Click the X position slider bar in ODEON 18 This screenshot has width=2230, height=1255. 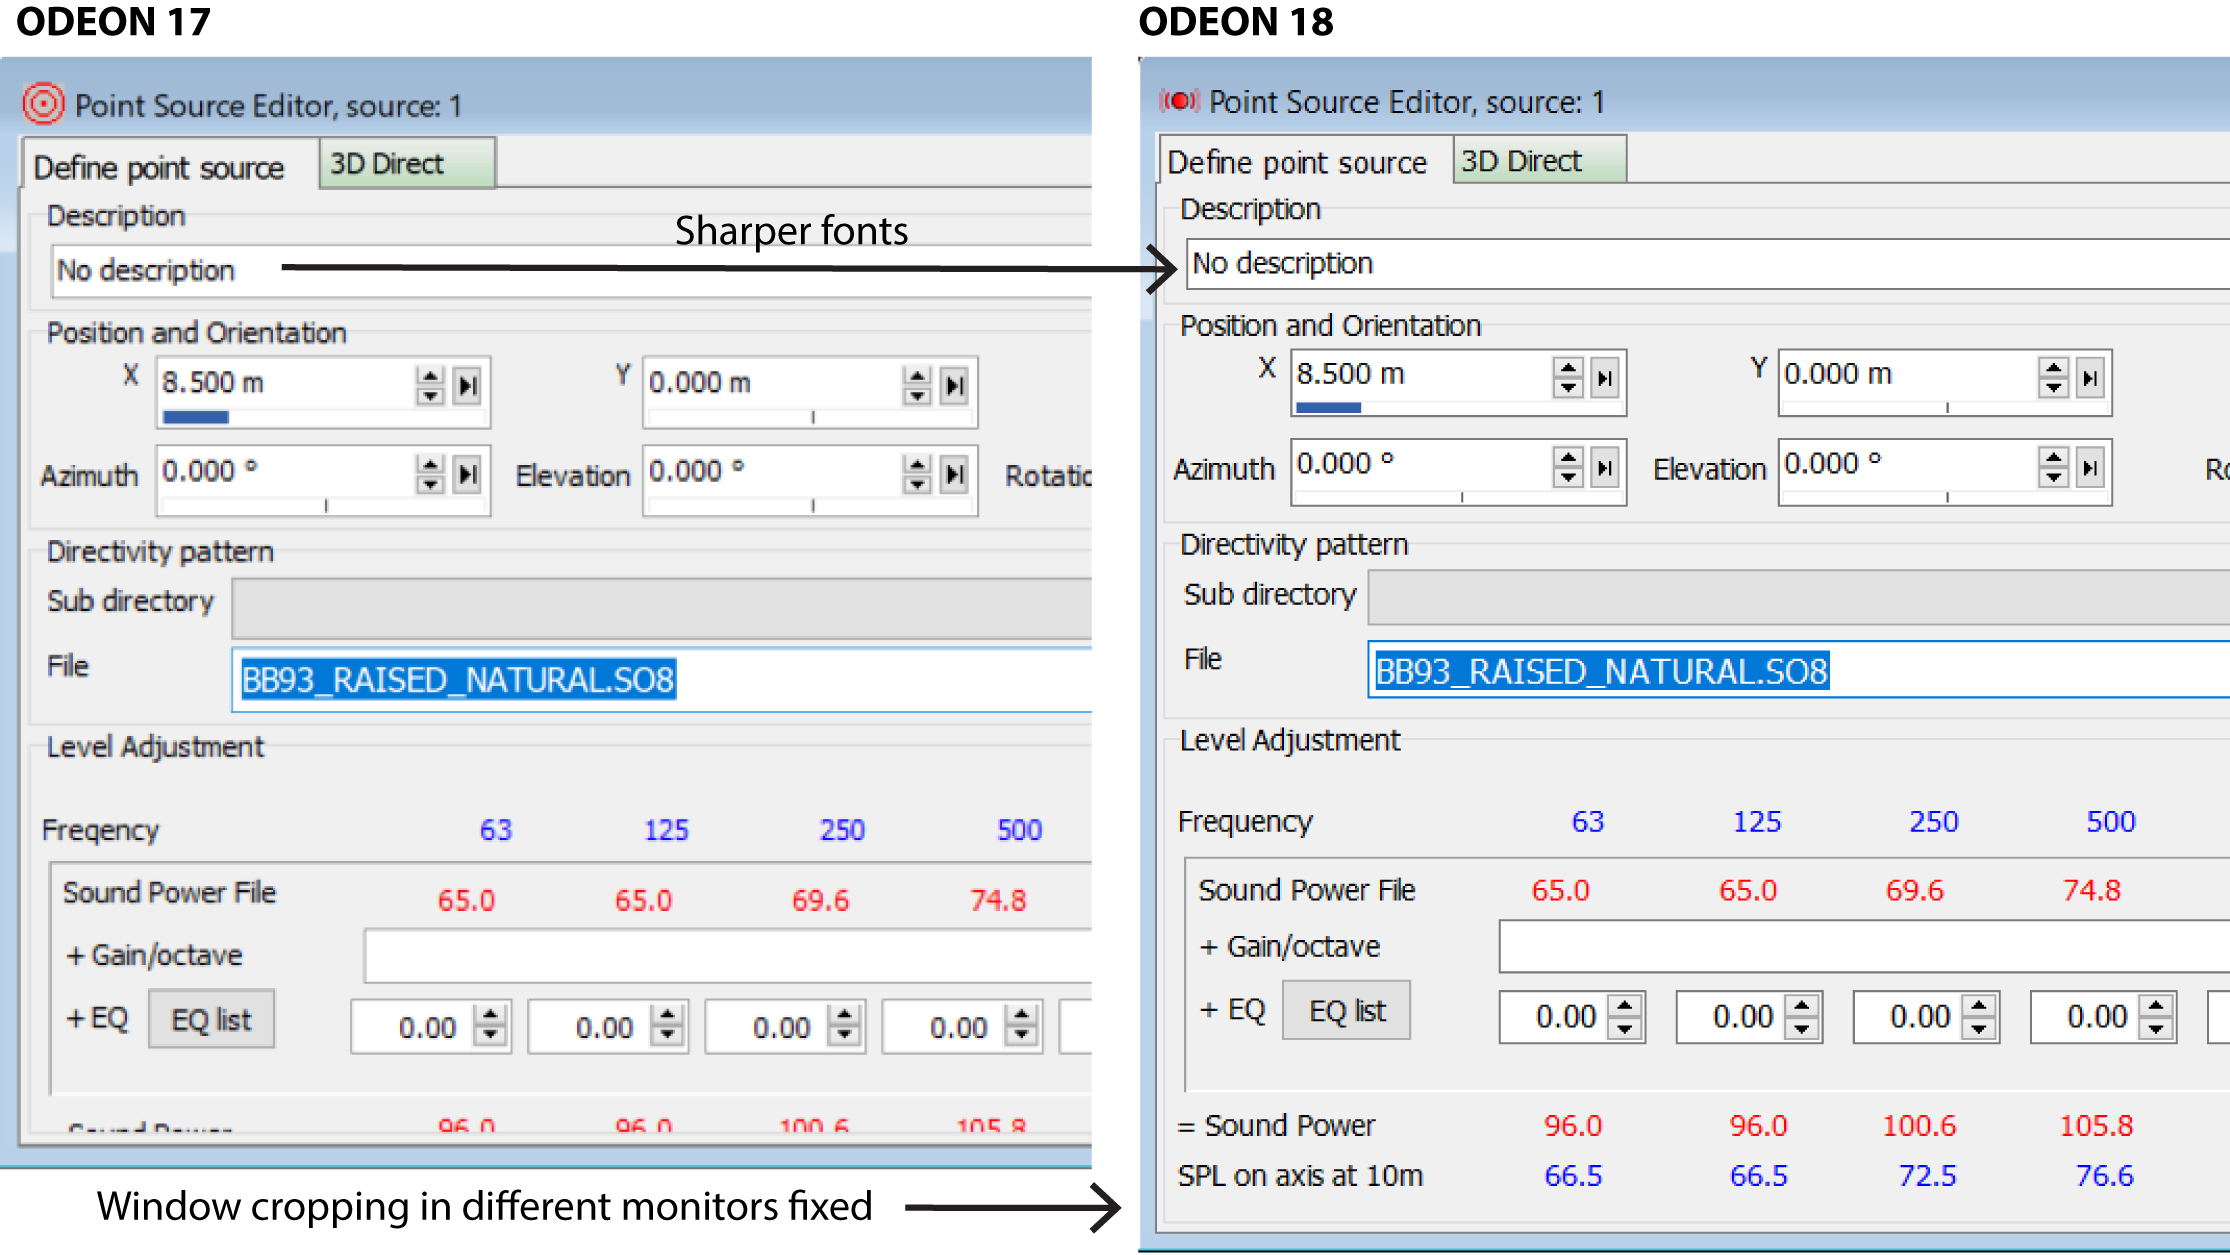1420,408
